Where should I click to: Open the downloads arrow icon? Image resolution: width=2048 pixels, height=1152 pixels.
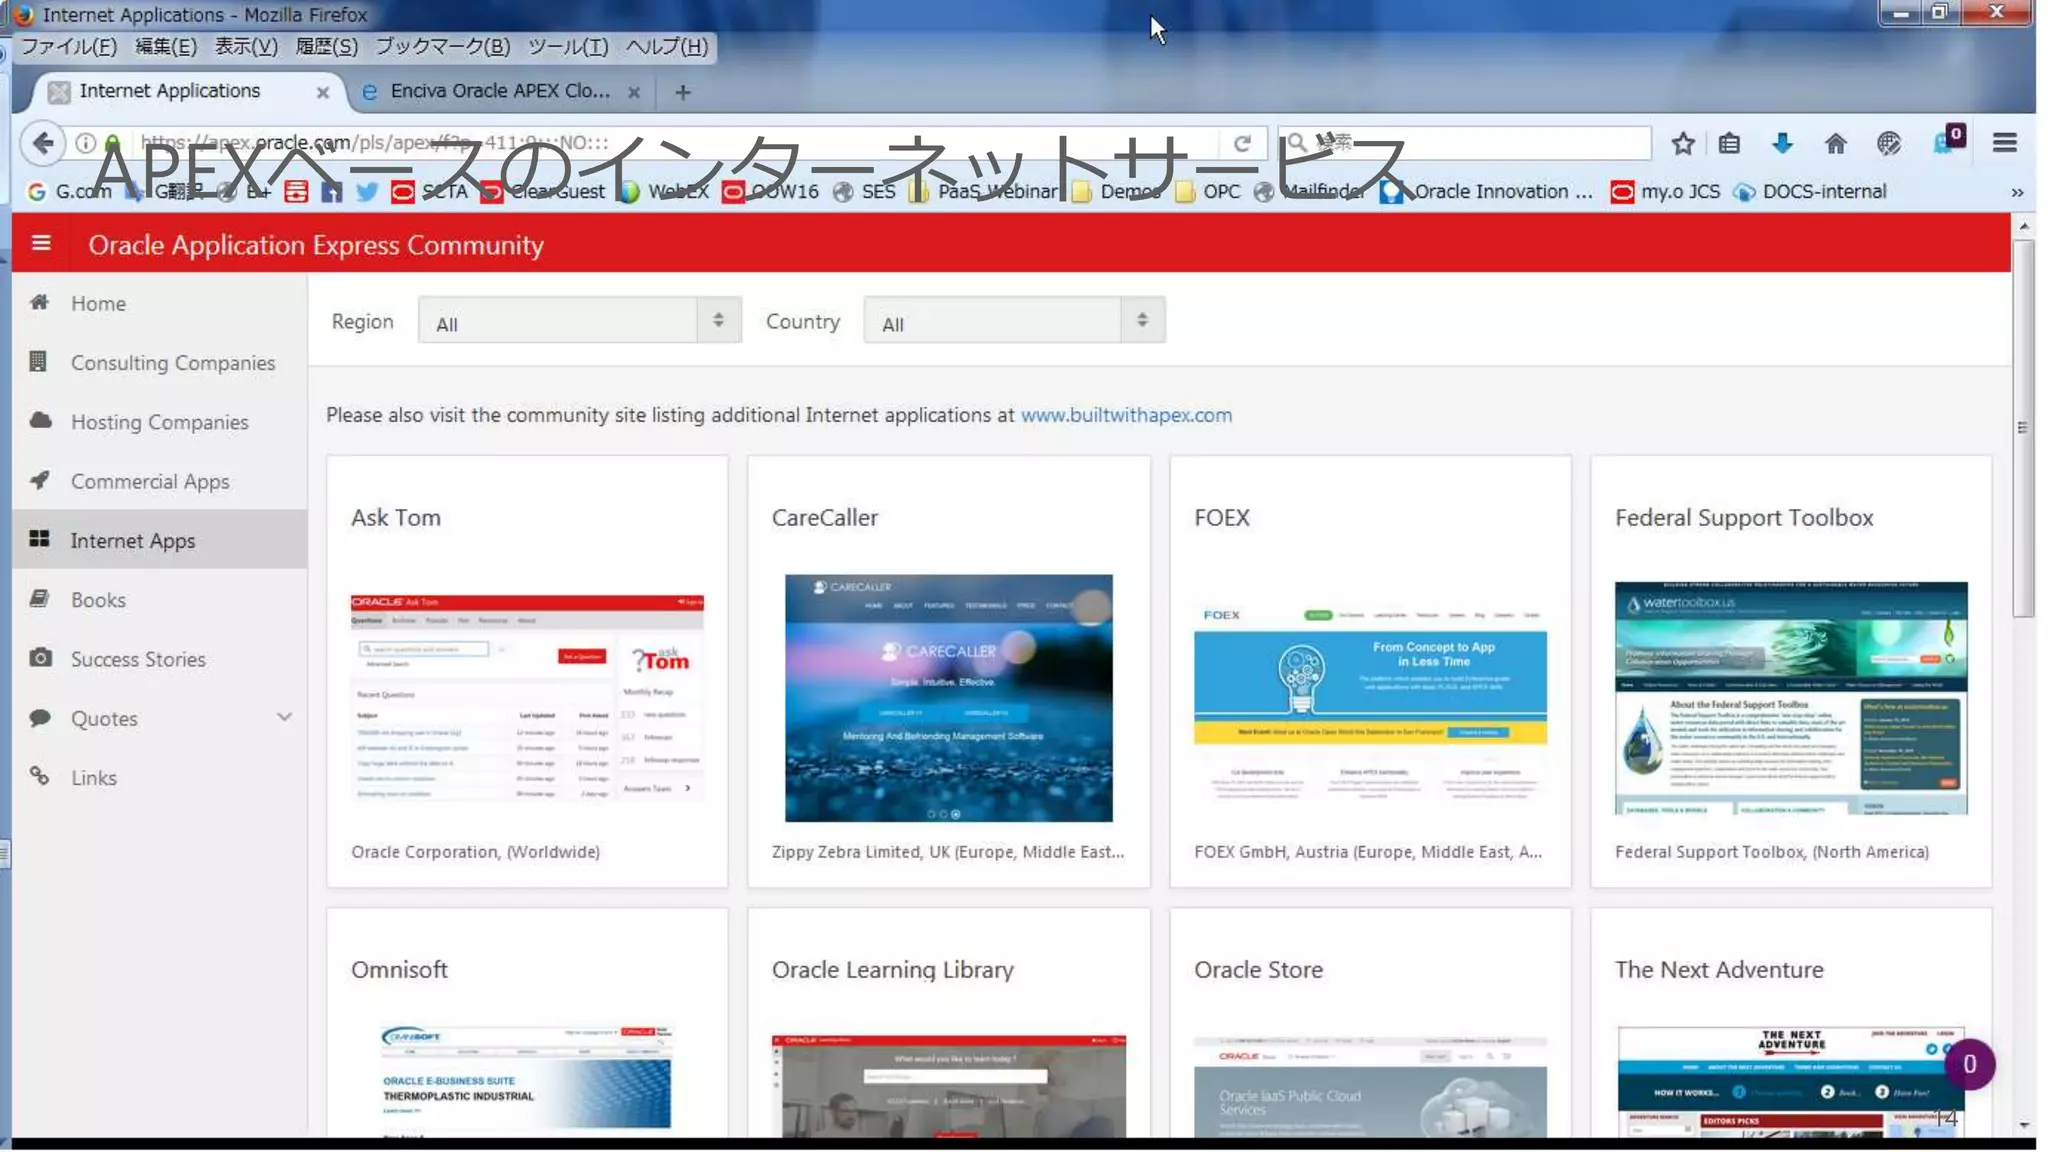pyautogui.click(x=1782, y=143)
